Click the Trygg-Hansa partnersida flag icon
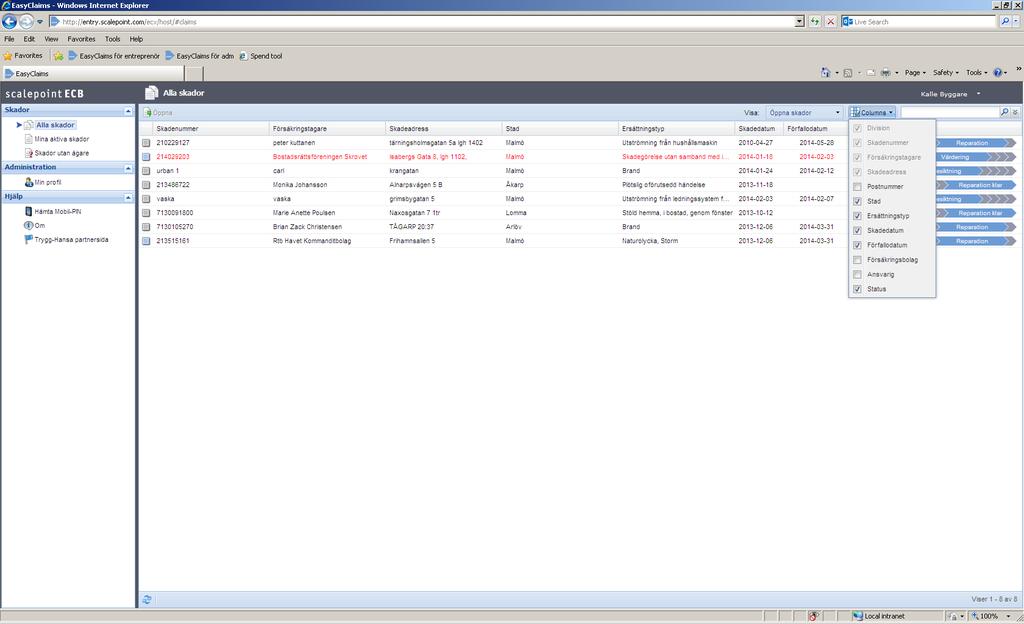This screenshot has height=624, width=1024. (29, 240)
